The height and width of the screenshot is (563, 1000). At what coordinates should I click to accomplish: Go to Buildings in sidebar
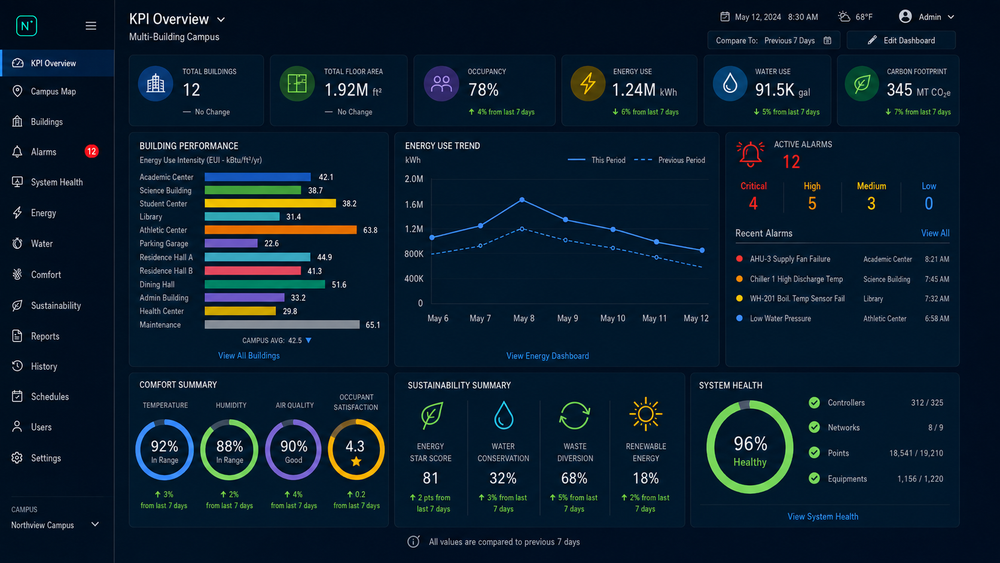tap(57, 121)
